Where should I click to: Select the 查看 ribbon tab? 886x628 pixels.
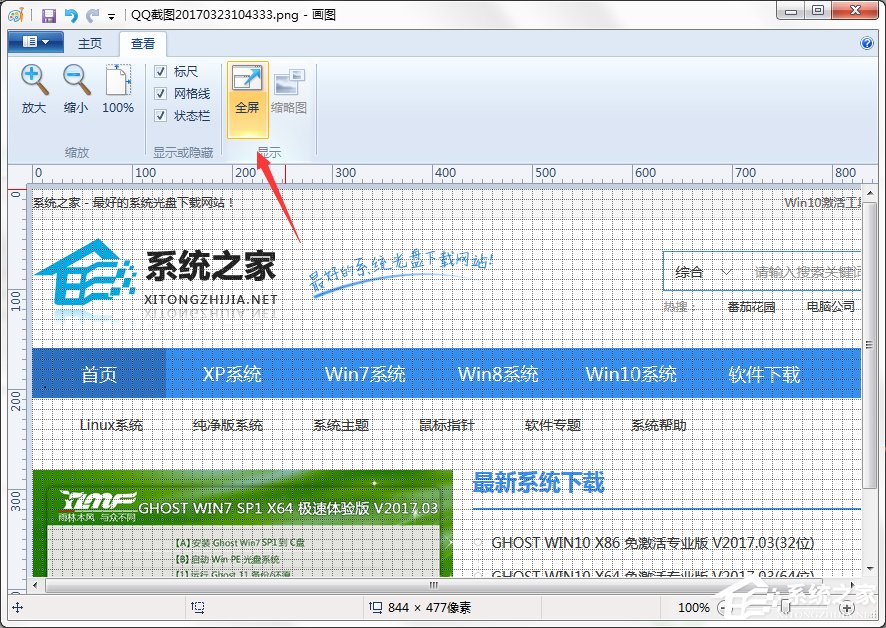click(x=143, y=44)
